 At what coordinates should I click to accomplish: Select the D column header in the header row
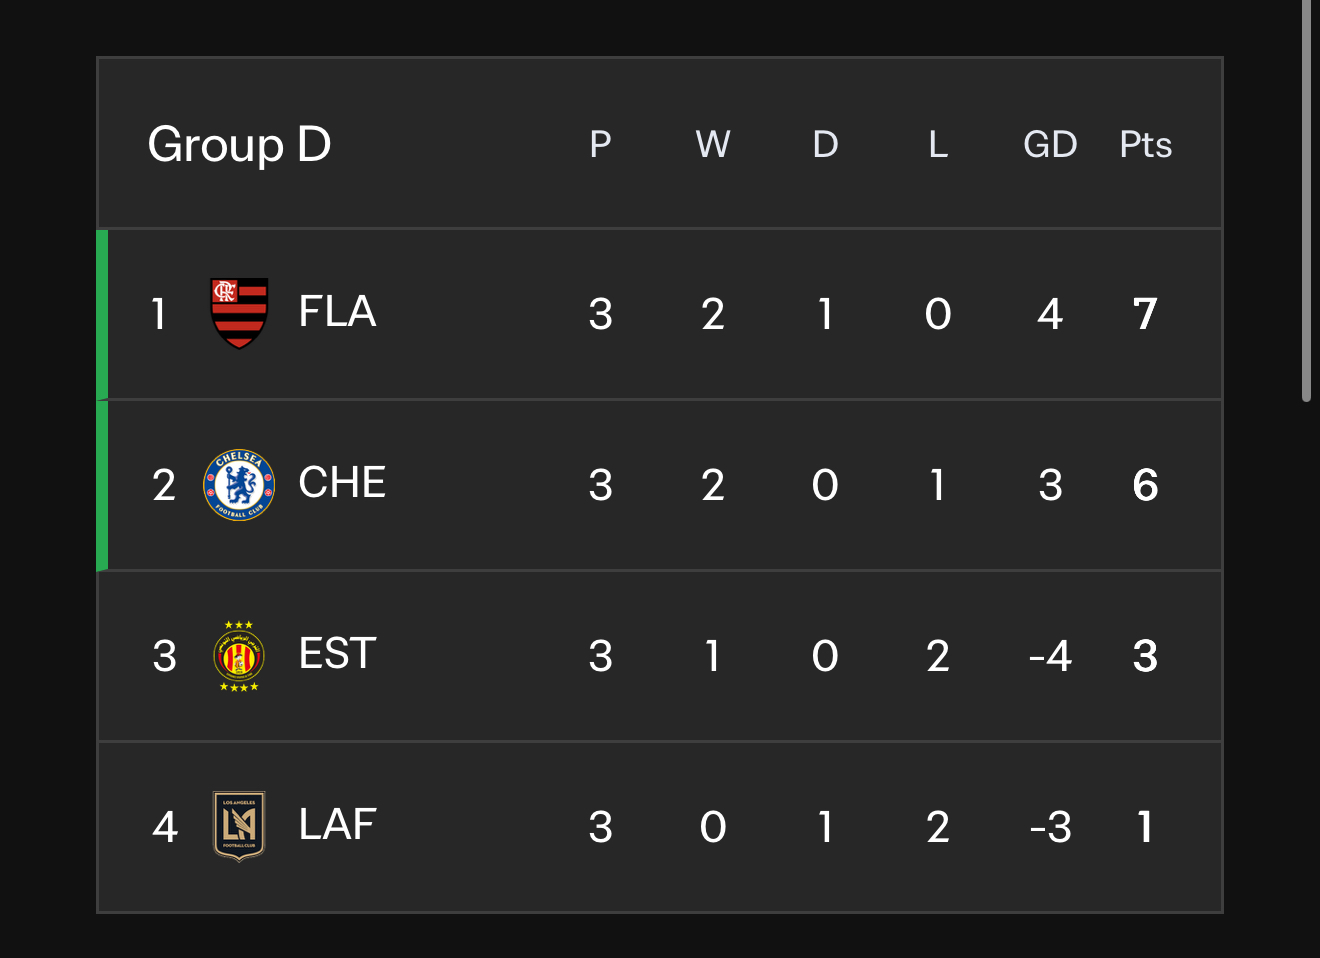pos(825,145)
